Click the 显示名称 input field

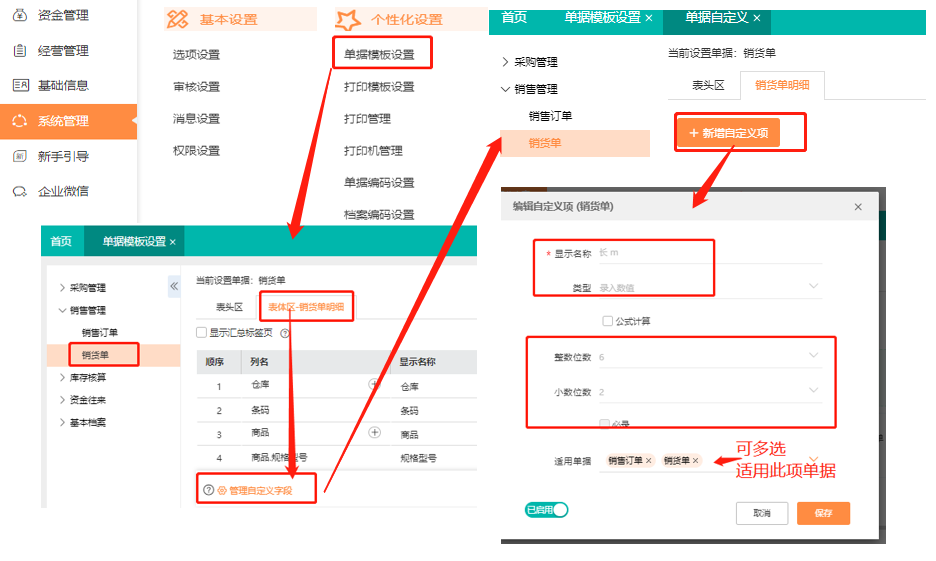(x=710, y=253)
